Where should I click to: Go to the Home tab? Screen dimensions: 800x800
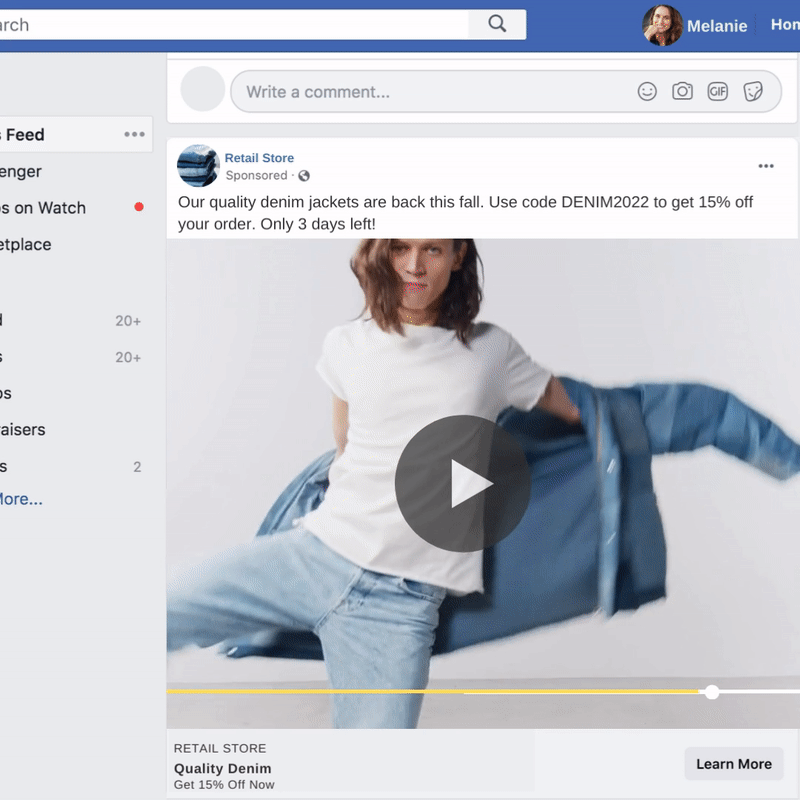pos(785,24)
